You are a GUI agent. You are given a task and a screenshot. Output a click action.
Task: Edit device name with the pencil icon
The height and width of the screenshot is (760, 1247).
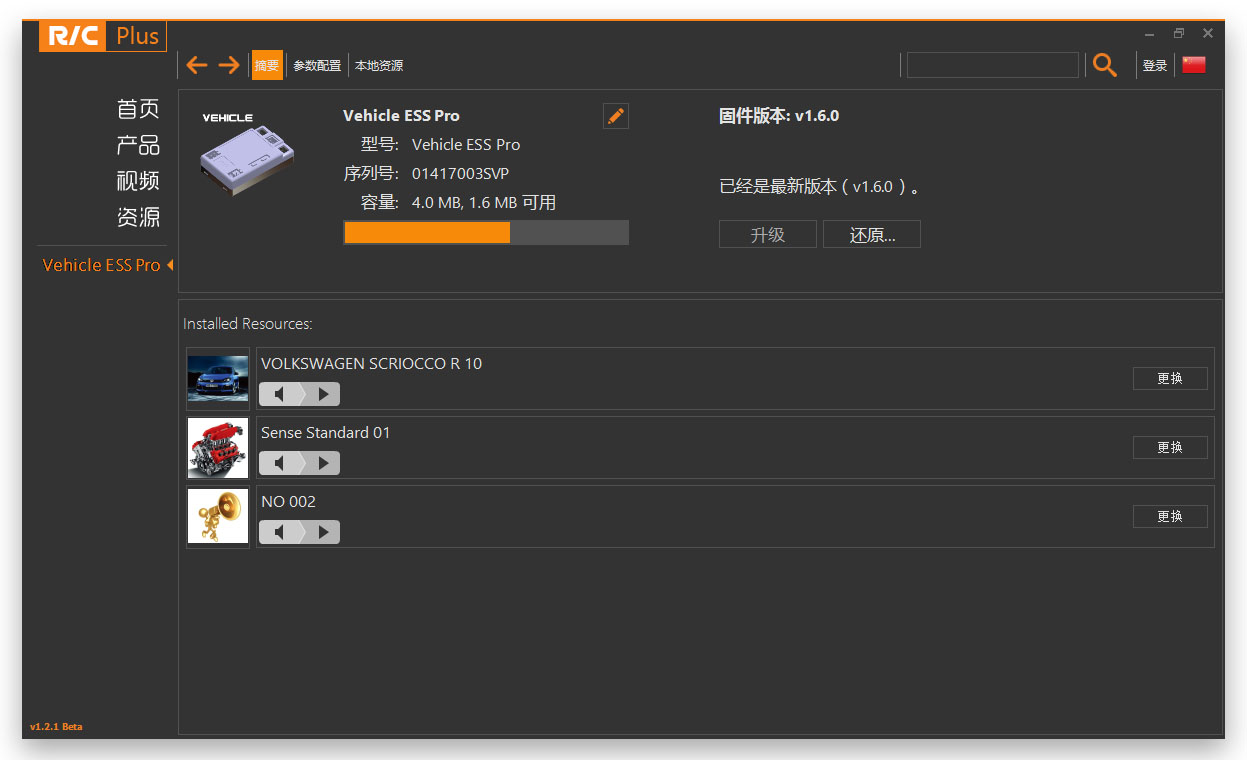tap(616, 116)
